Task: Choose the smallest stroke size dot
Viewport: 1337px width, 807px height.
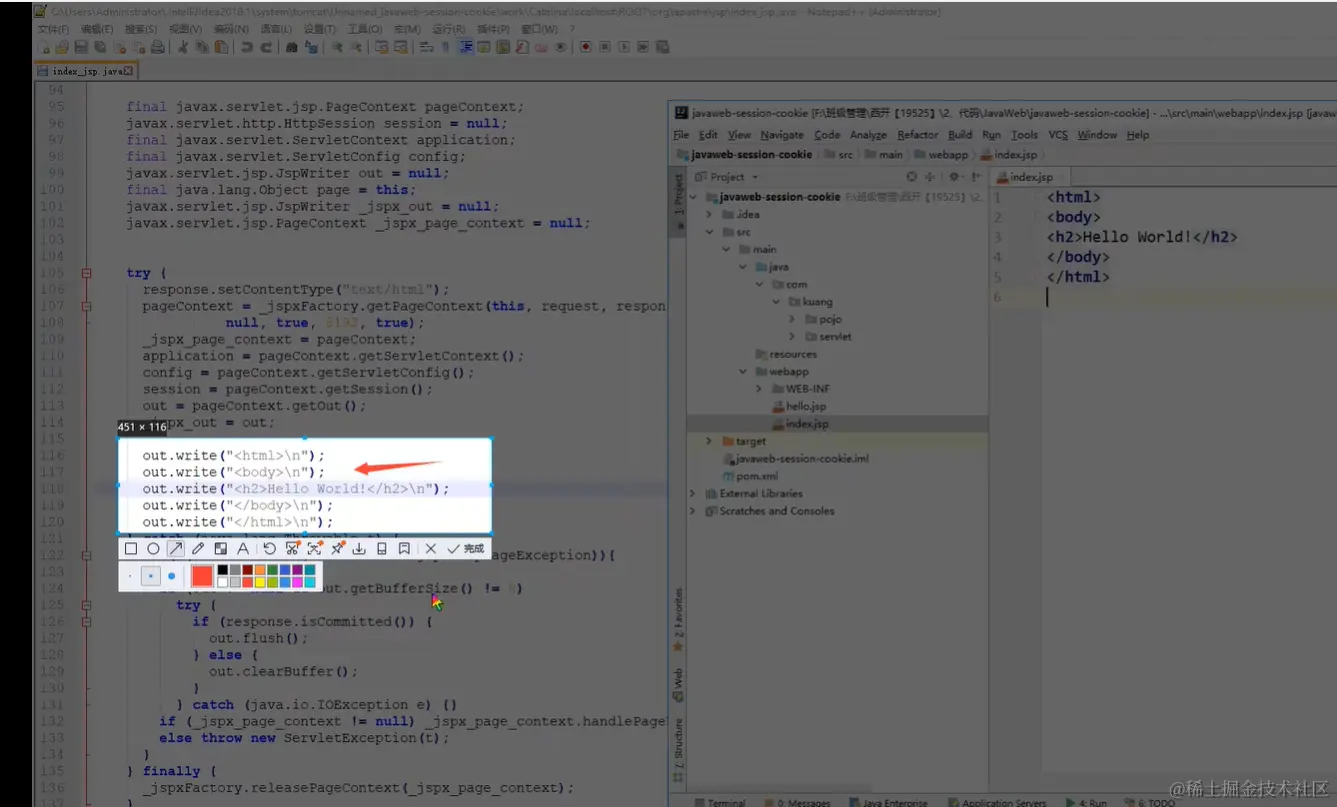Action: 130,576
